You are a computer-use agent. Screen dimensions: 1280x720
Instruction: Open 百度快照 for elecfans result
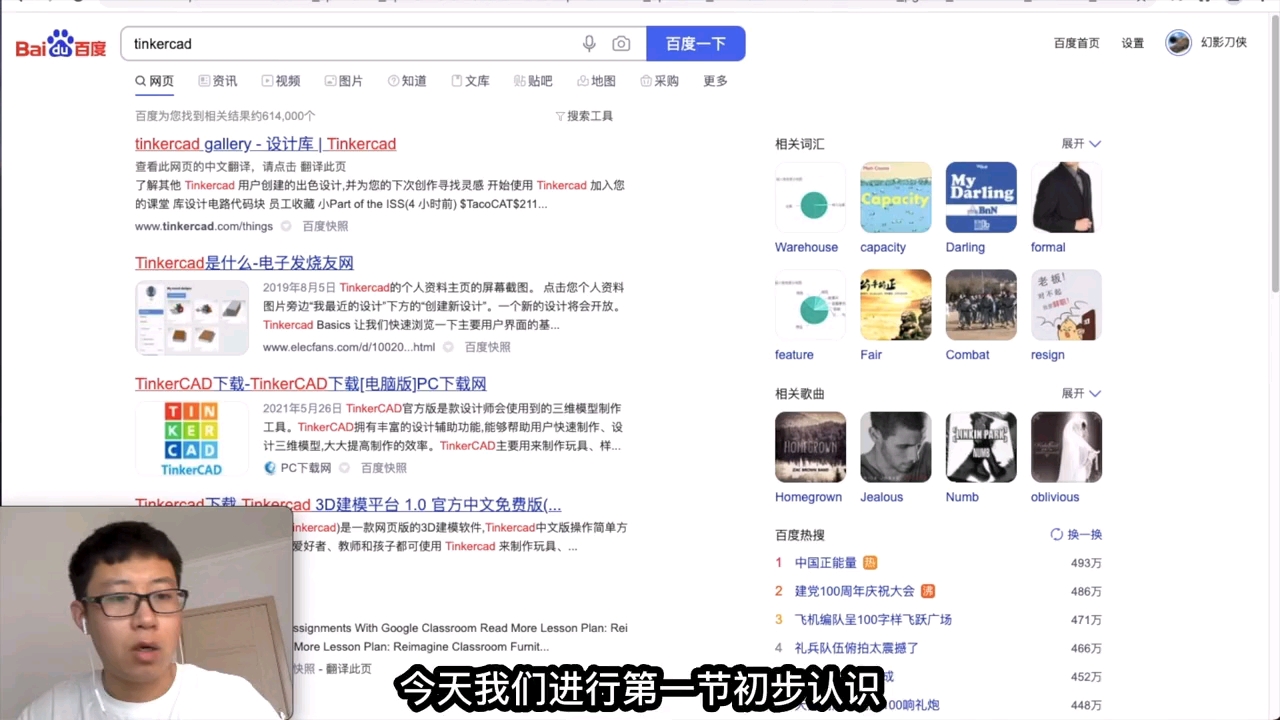point(488,347)
